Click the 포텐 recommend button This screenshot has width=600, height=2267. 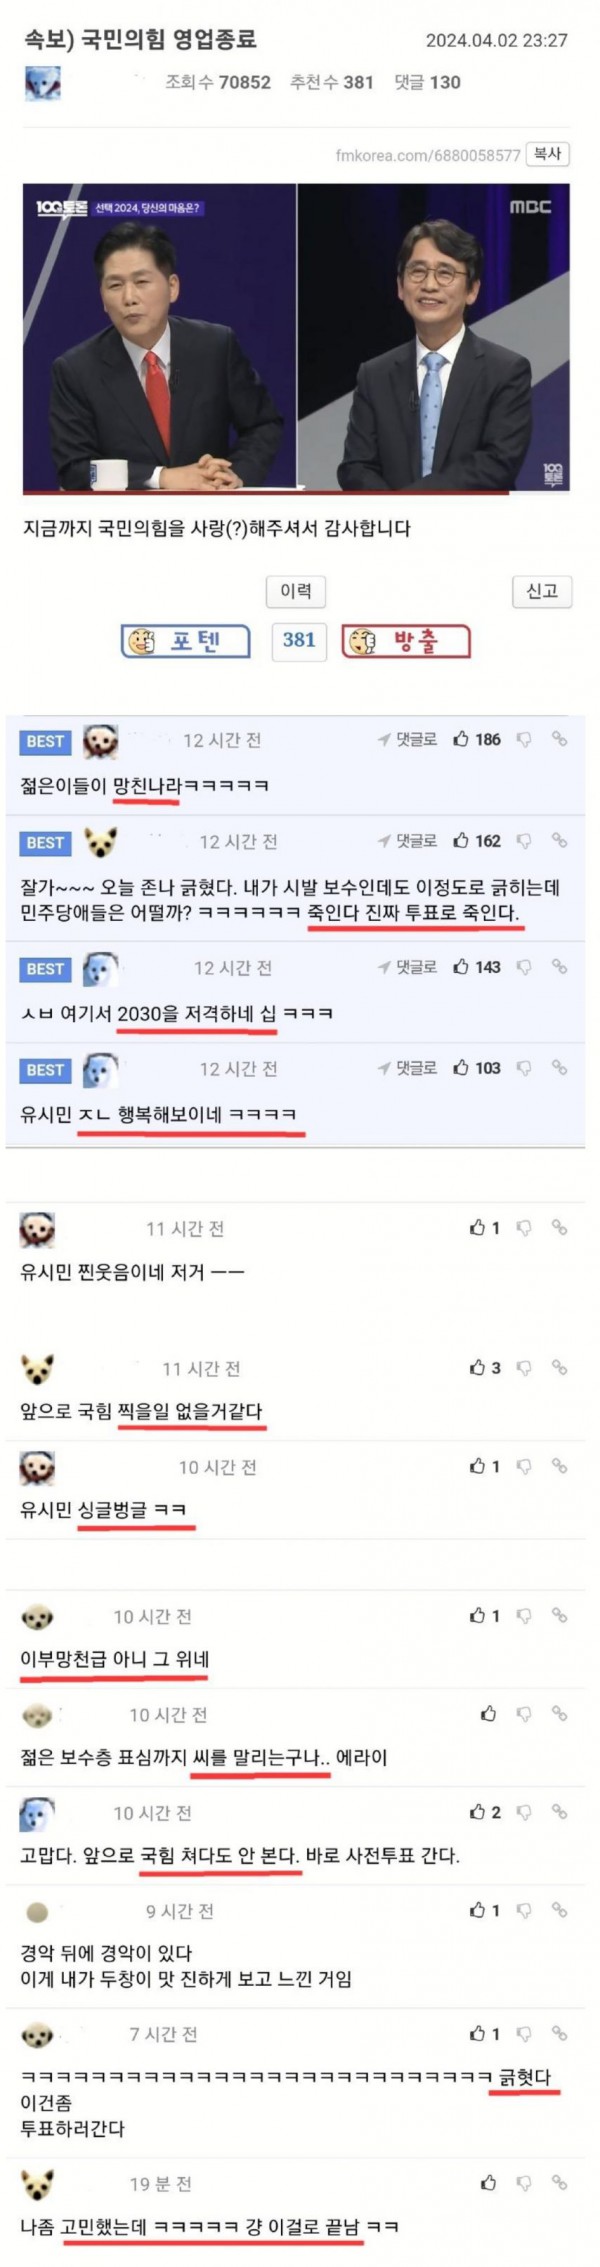(x=186, y=641)
